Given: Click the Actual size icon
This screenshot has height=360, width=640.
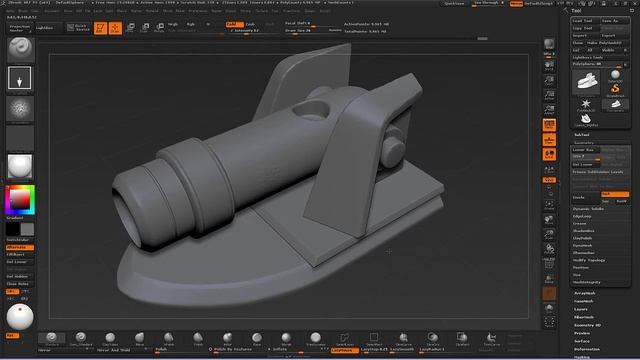Looking at the screenshot, I should (549, 95).
